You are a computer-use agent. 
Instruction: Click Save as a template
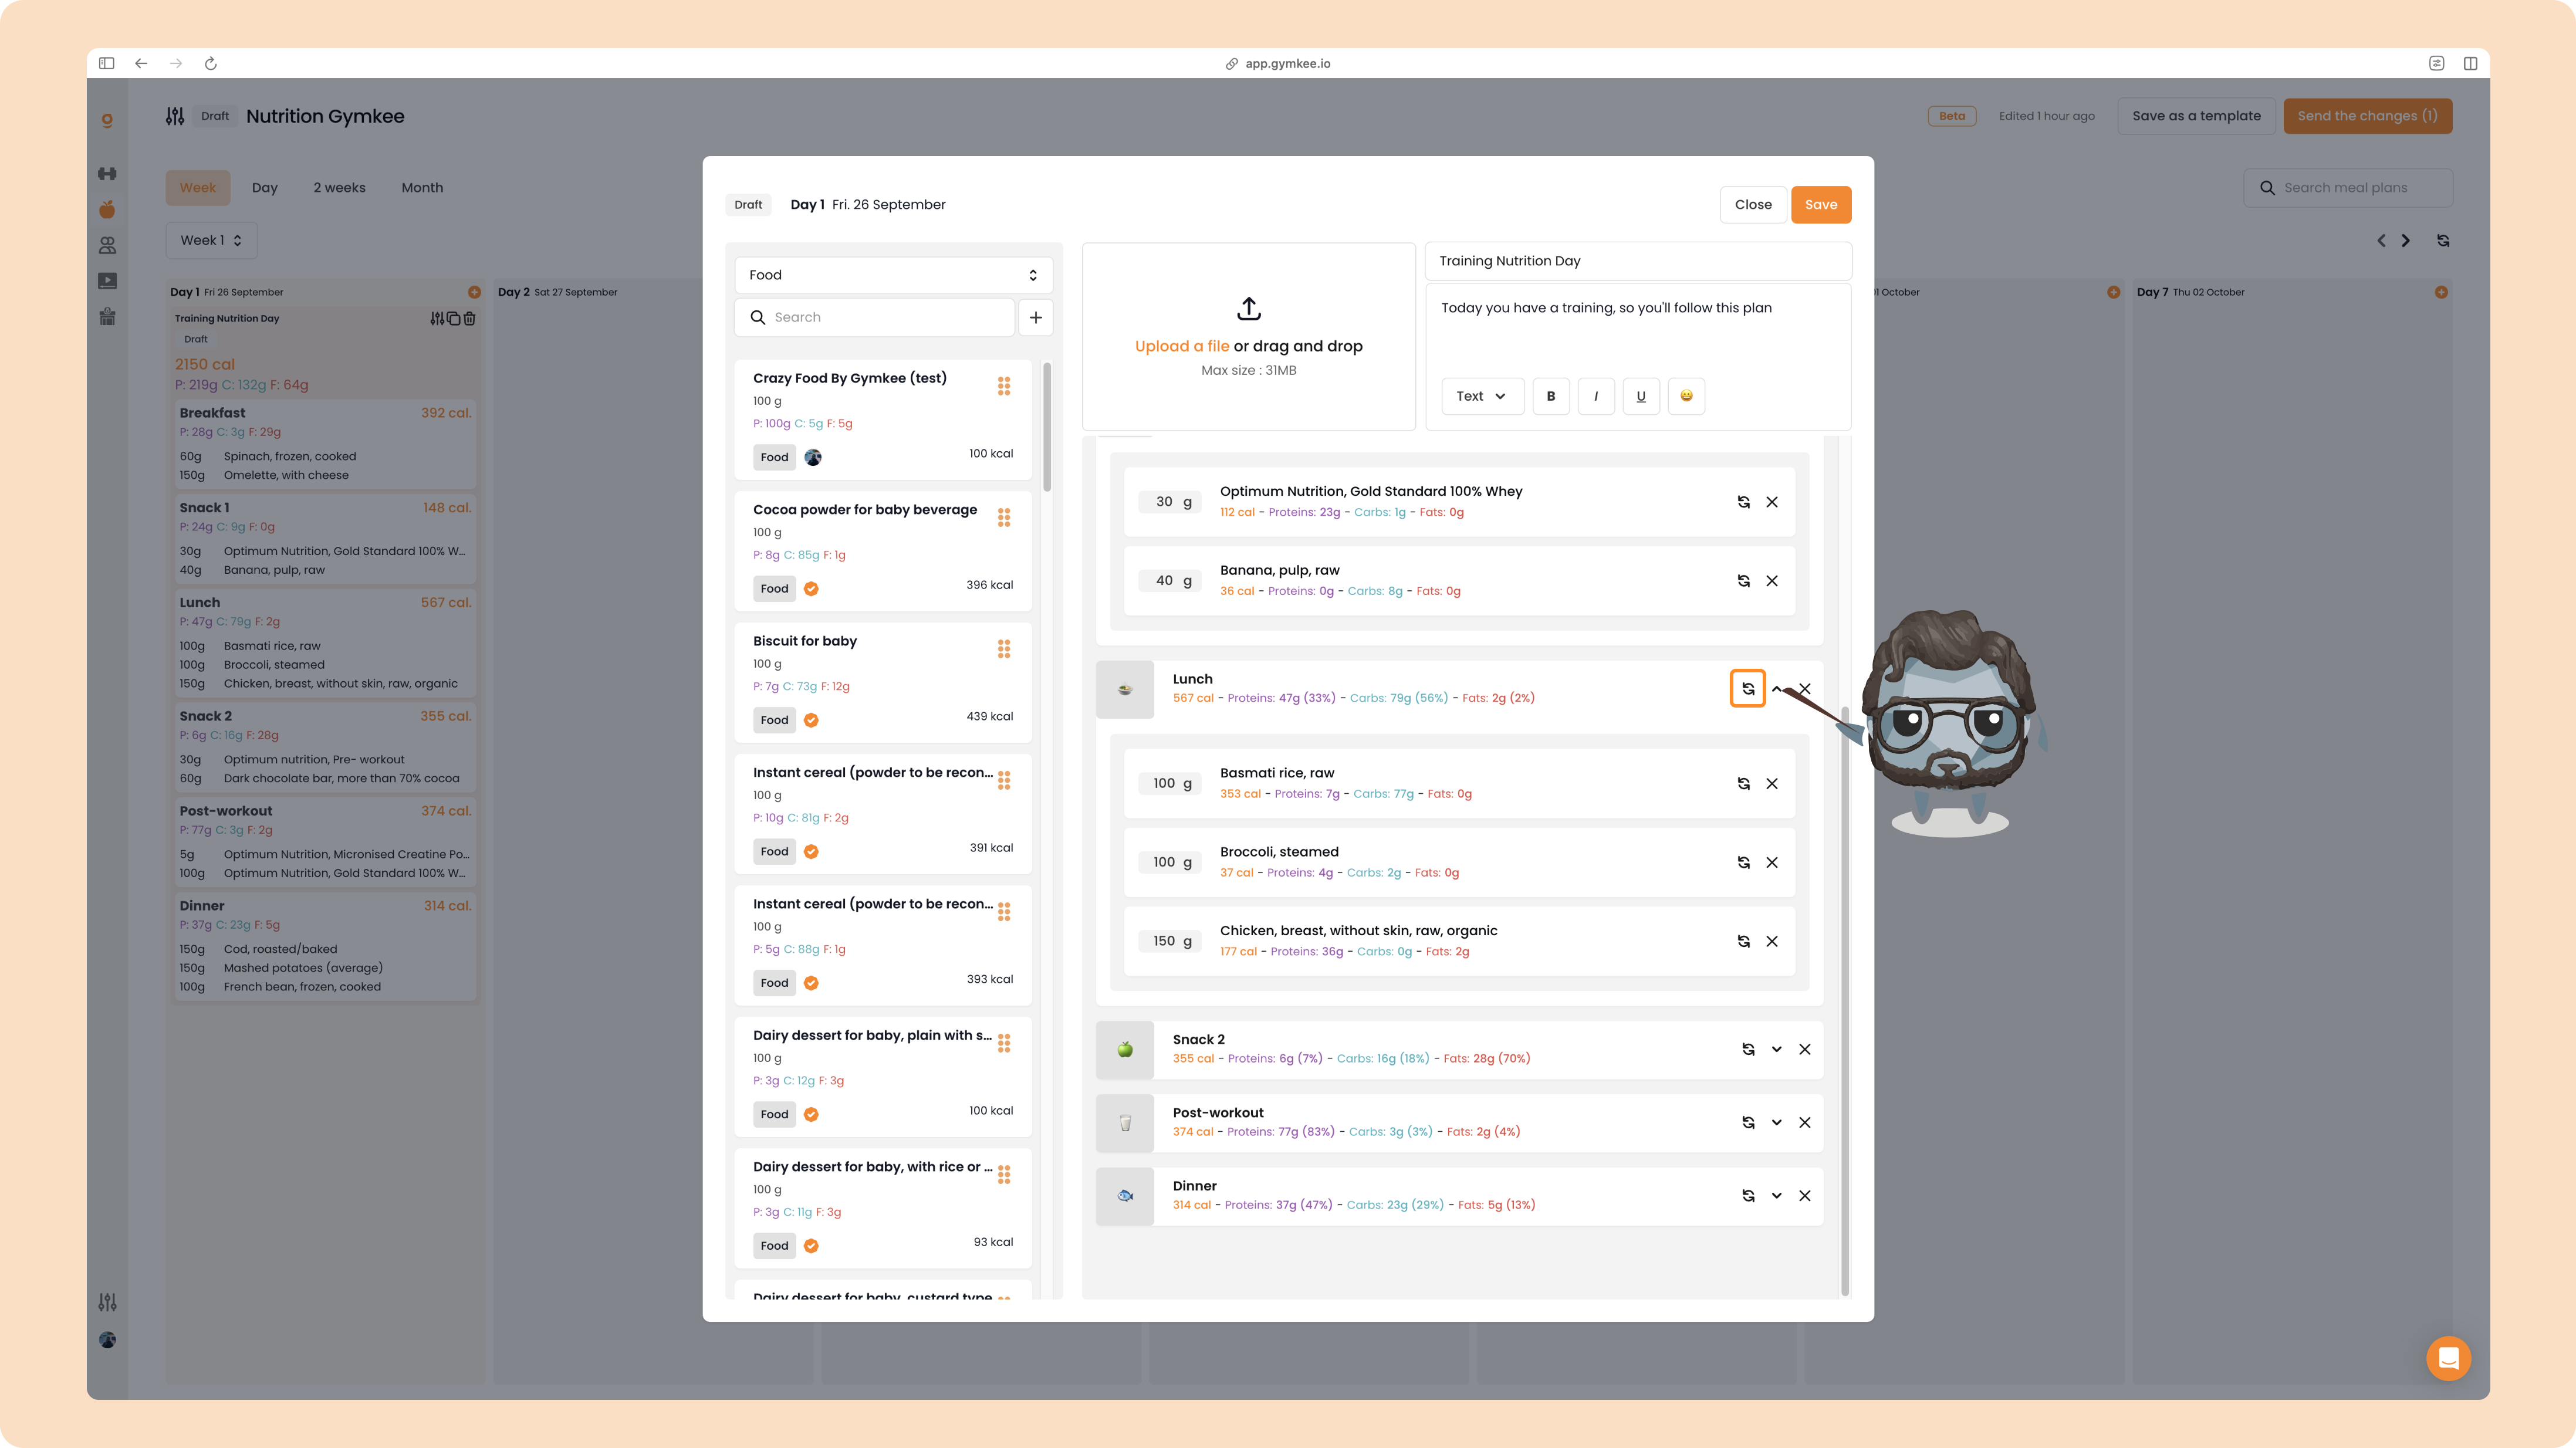tap(2196, 116)
